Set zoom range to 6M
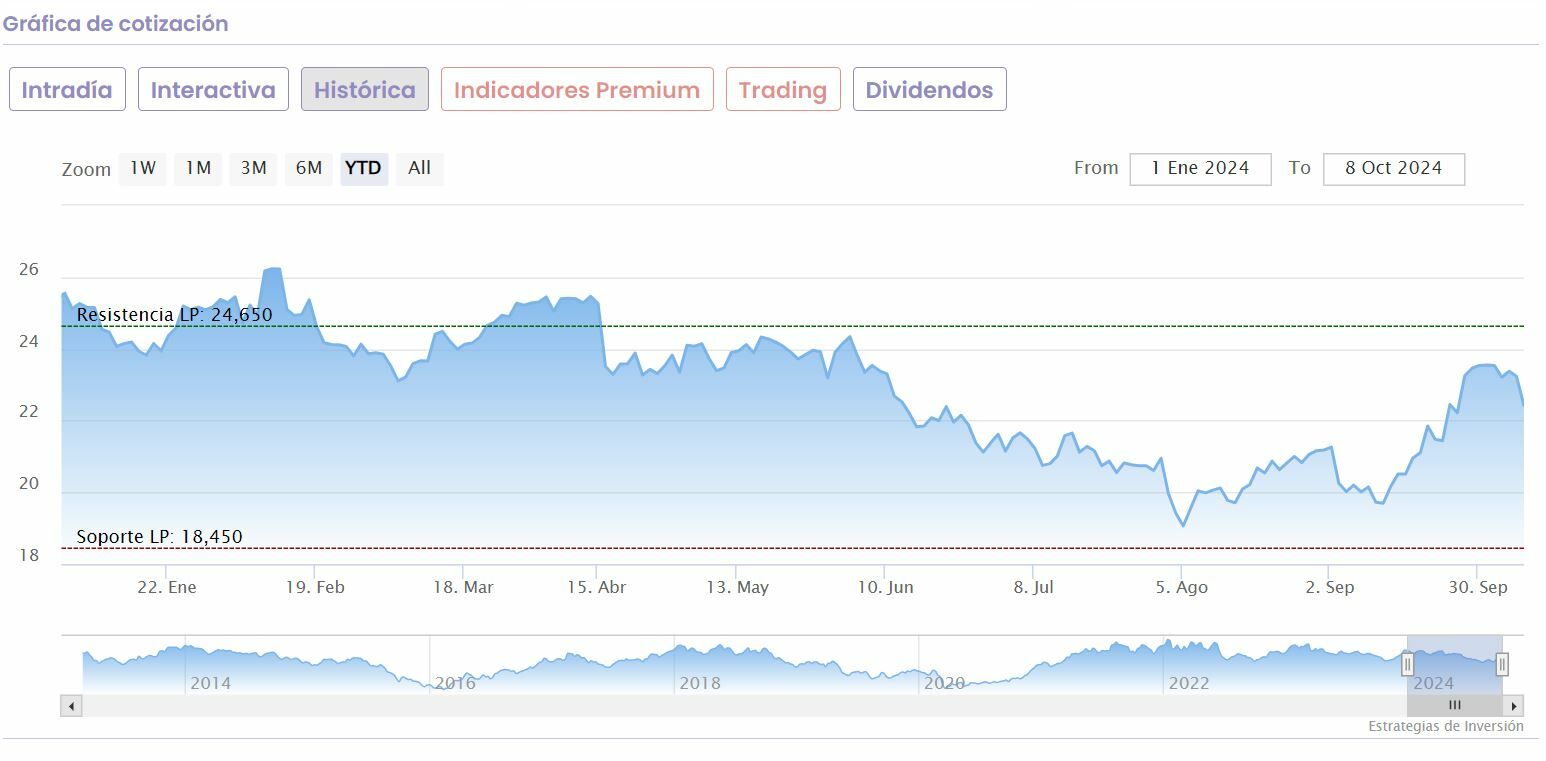The image size is (1546, 761). tap(308, 168)
